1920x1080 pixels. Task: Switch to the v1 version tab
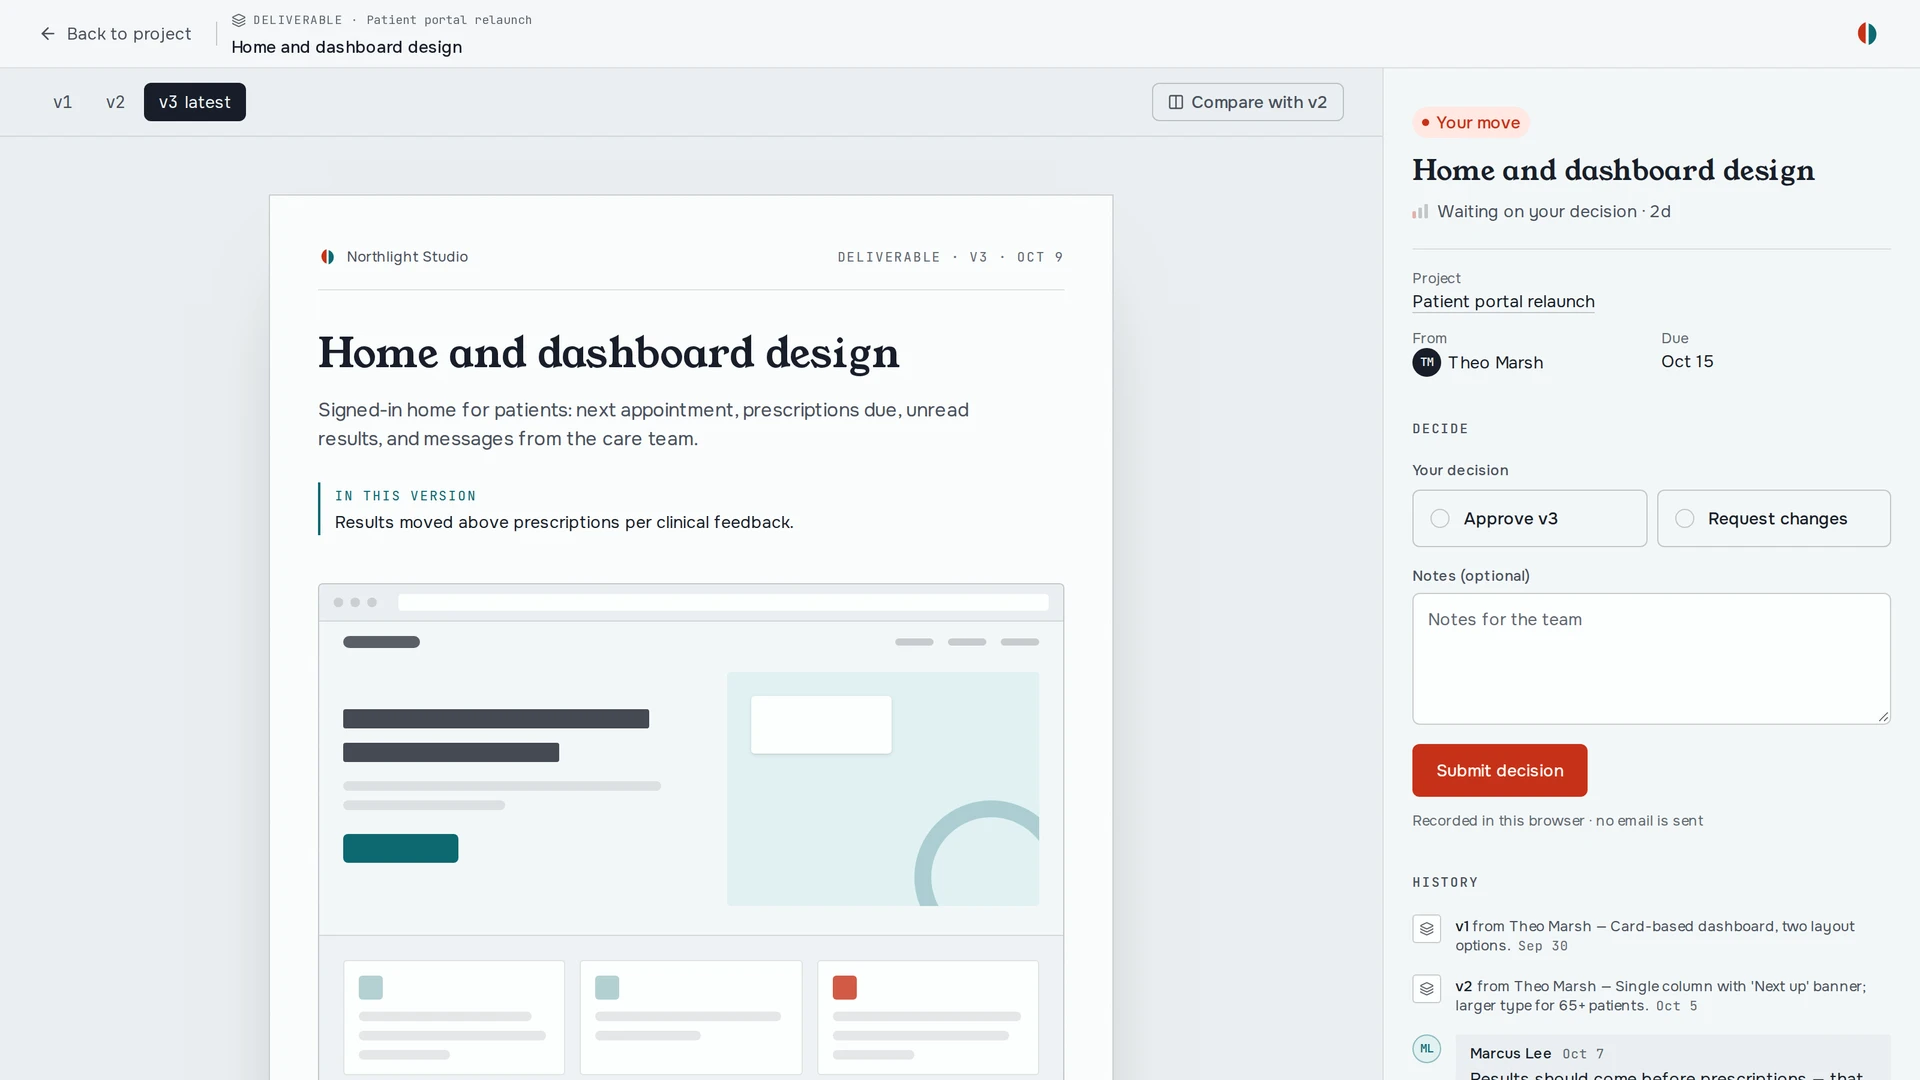(x=62, y=102)
